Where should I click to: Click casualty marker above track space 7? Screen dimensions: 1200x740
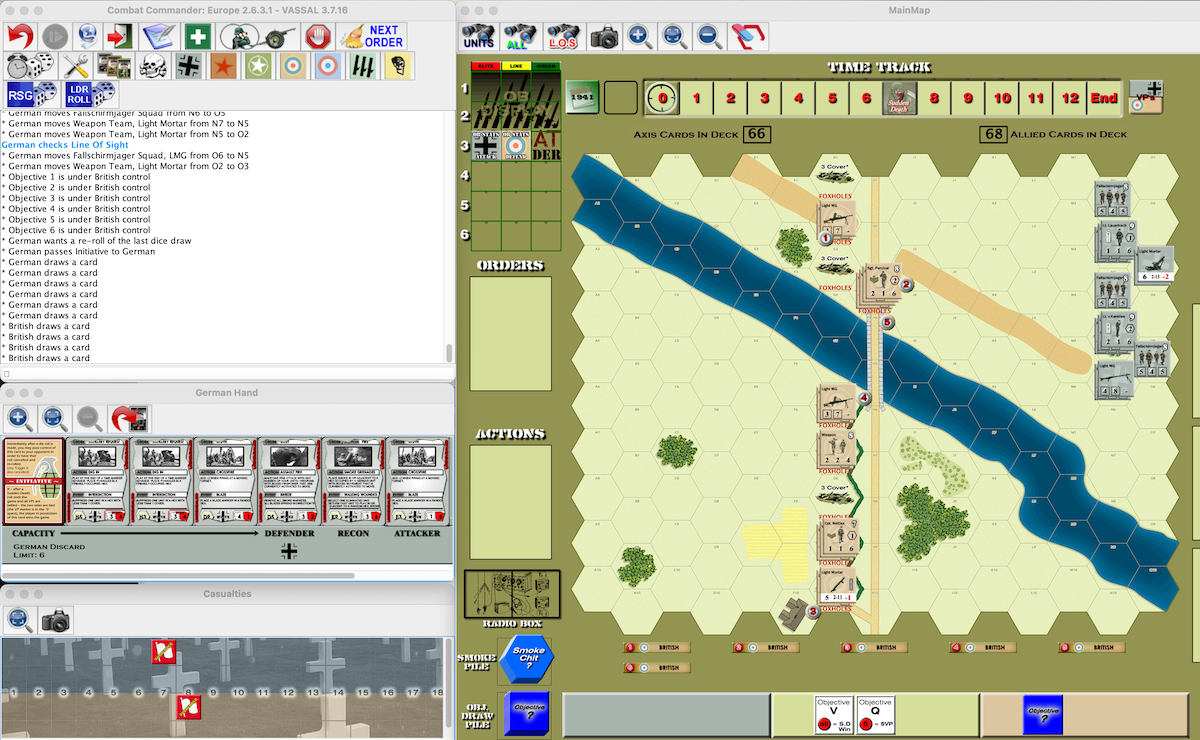(x=164, y=652)
